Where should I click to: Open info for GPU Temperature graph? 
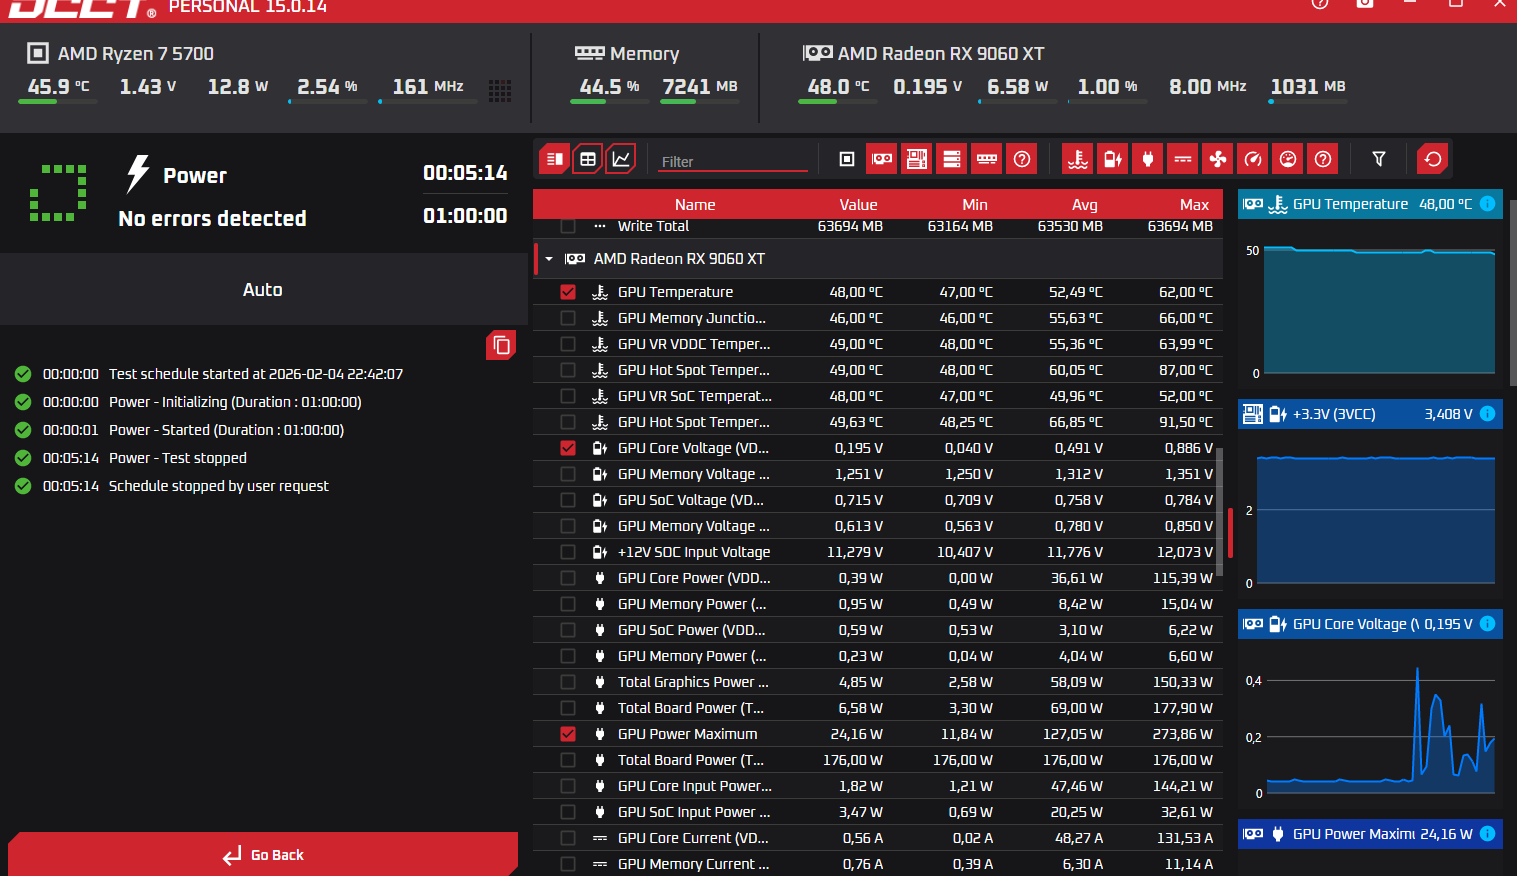pyautogui.click(x=1487, y=204)
